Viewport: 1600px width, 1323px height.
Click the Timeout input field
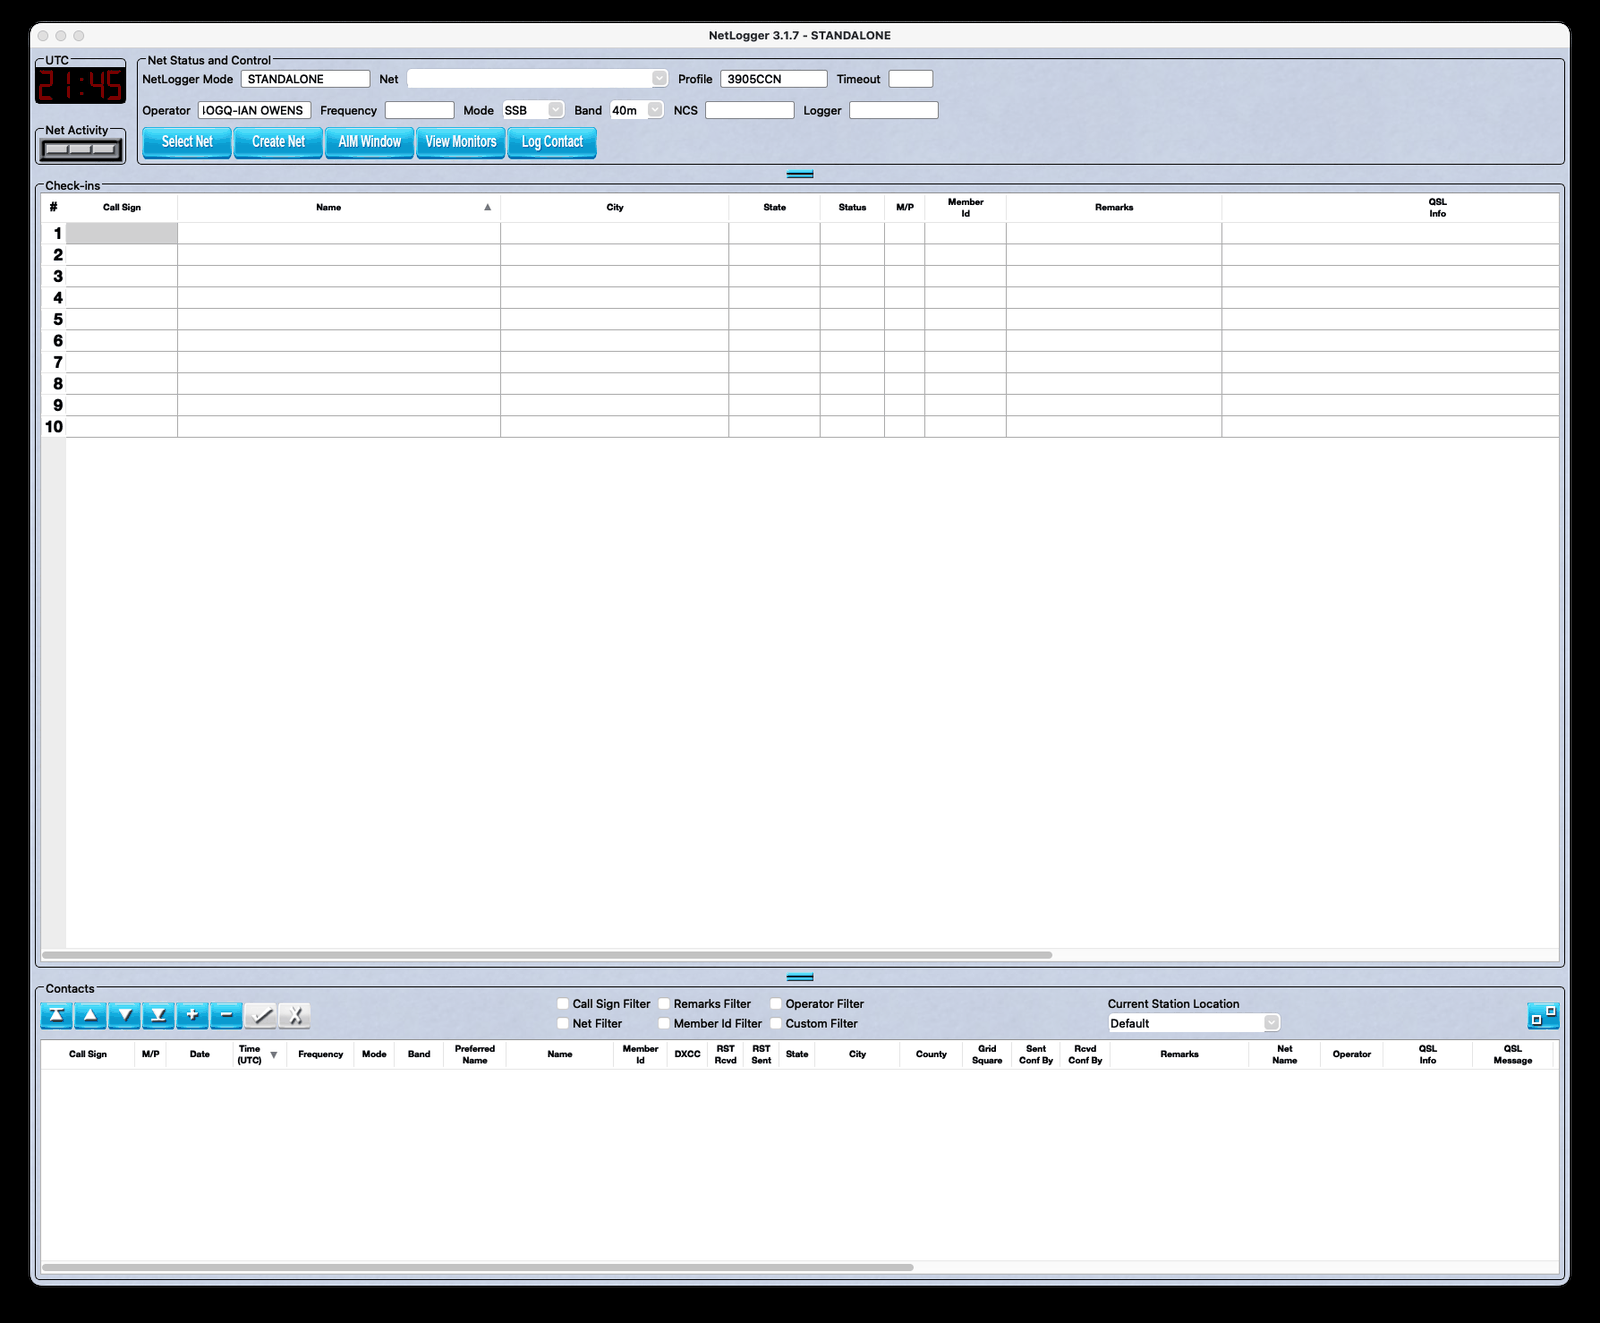pyautogui.click(x=911, y=79)
